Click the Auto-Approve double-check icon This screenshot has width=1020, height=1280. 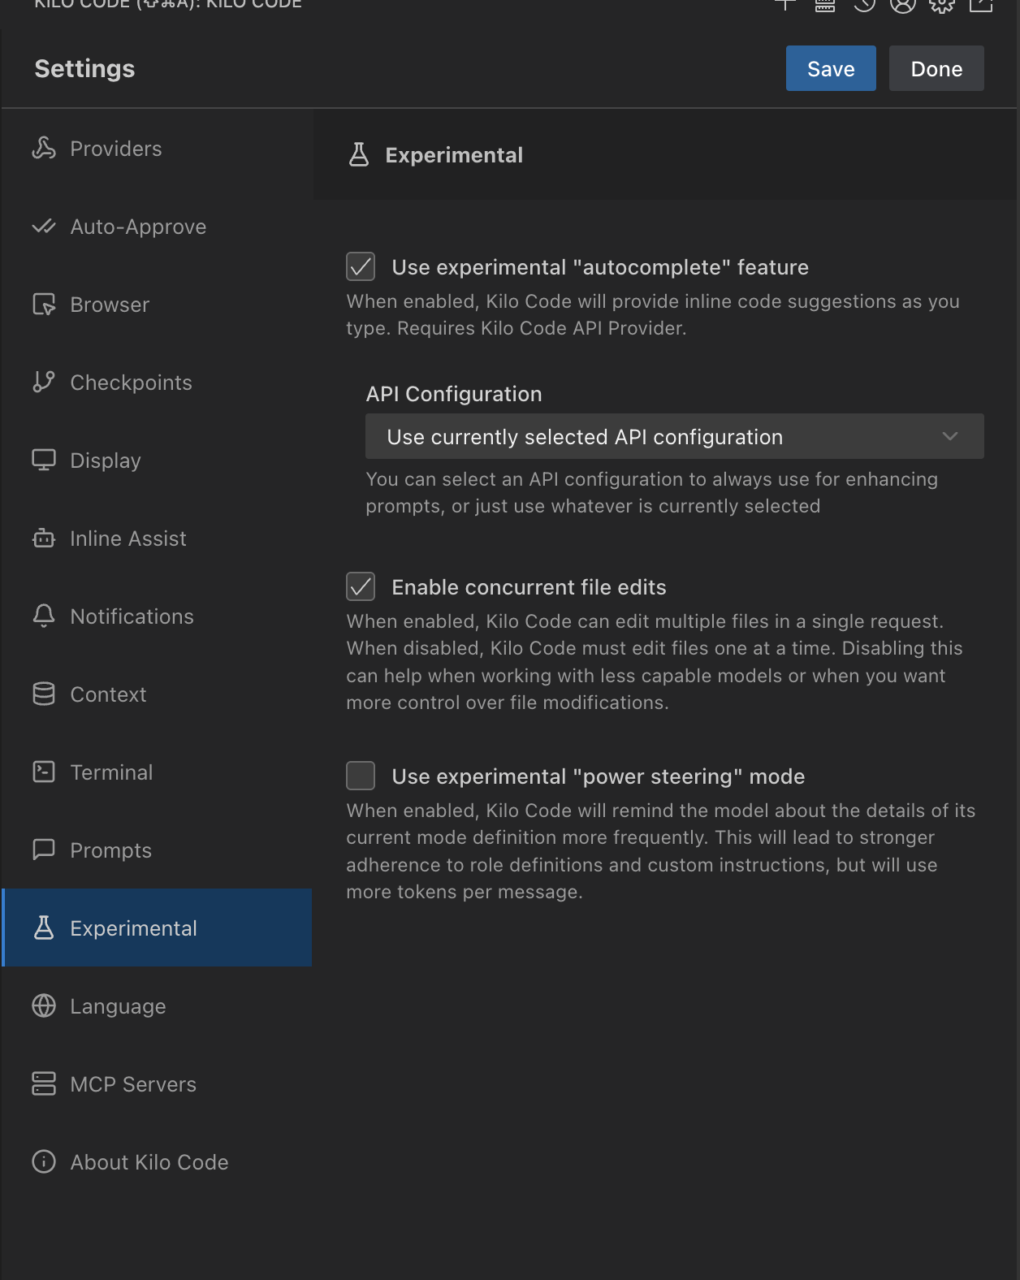(44, 226)
